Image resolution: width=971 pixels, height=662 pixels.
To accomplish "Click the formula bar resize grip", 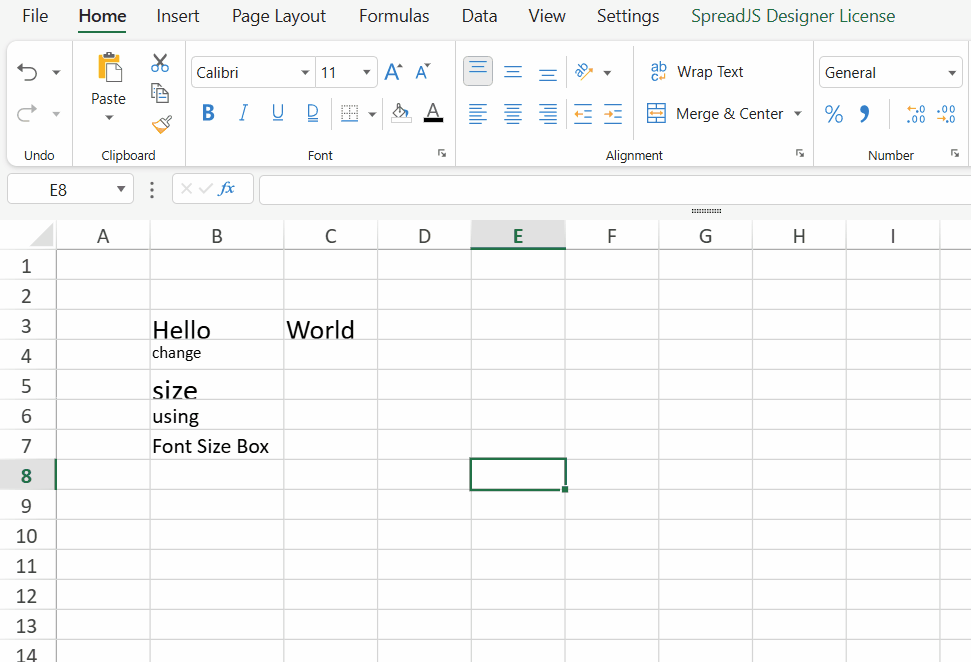I will pos(706,211).
